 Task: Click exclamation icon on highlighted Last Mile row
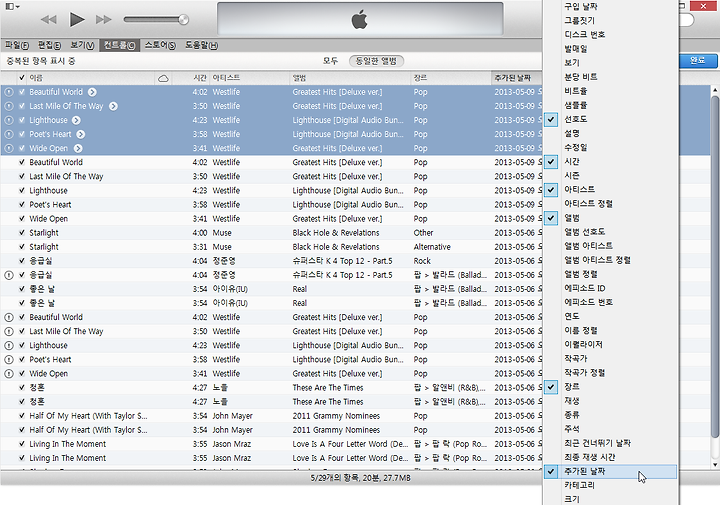(x=9, y=106)
